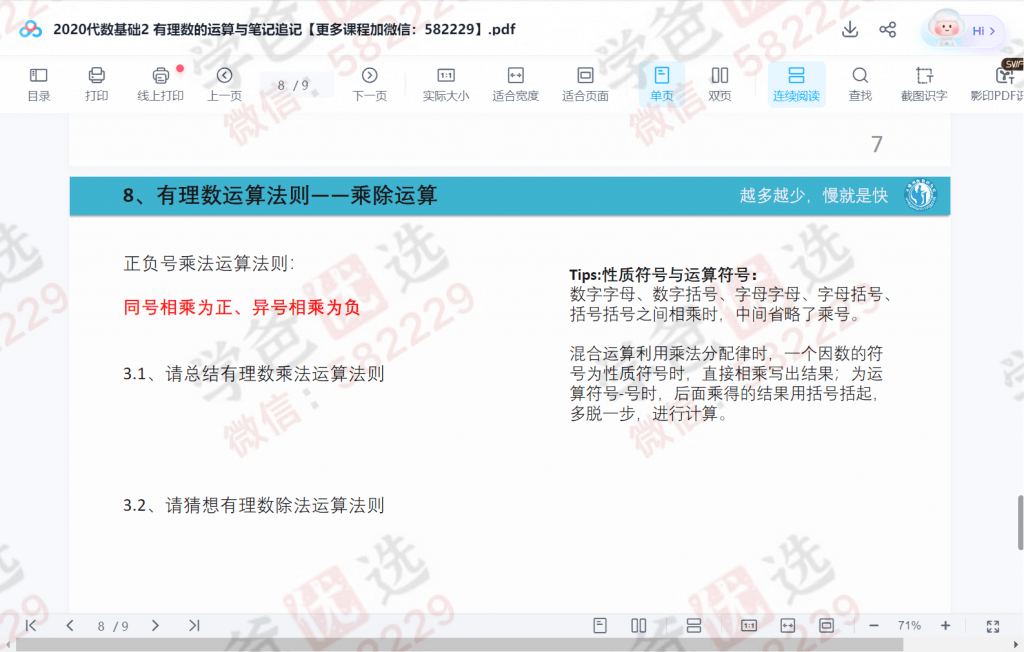Click the cloud drive logo icon
The width and height of the screenshot is (1024, 652).
pos(30,29)
